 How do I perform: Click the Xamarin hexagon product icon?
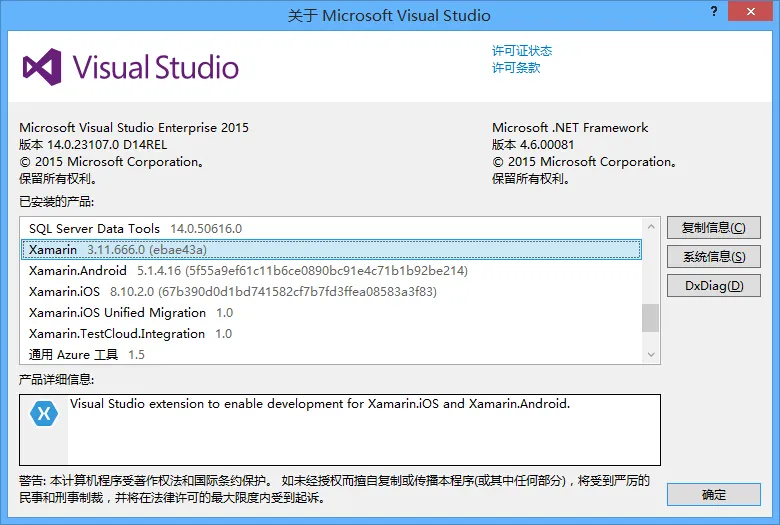tap(44, 412)
